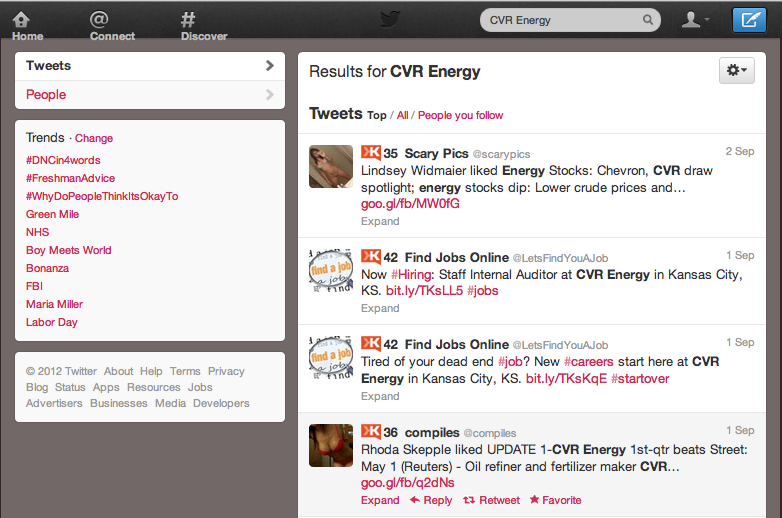Viewport: 782px width, 518px height.
Task: Open link bit.ly/TKsLL5
Action: click(424, 291)
